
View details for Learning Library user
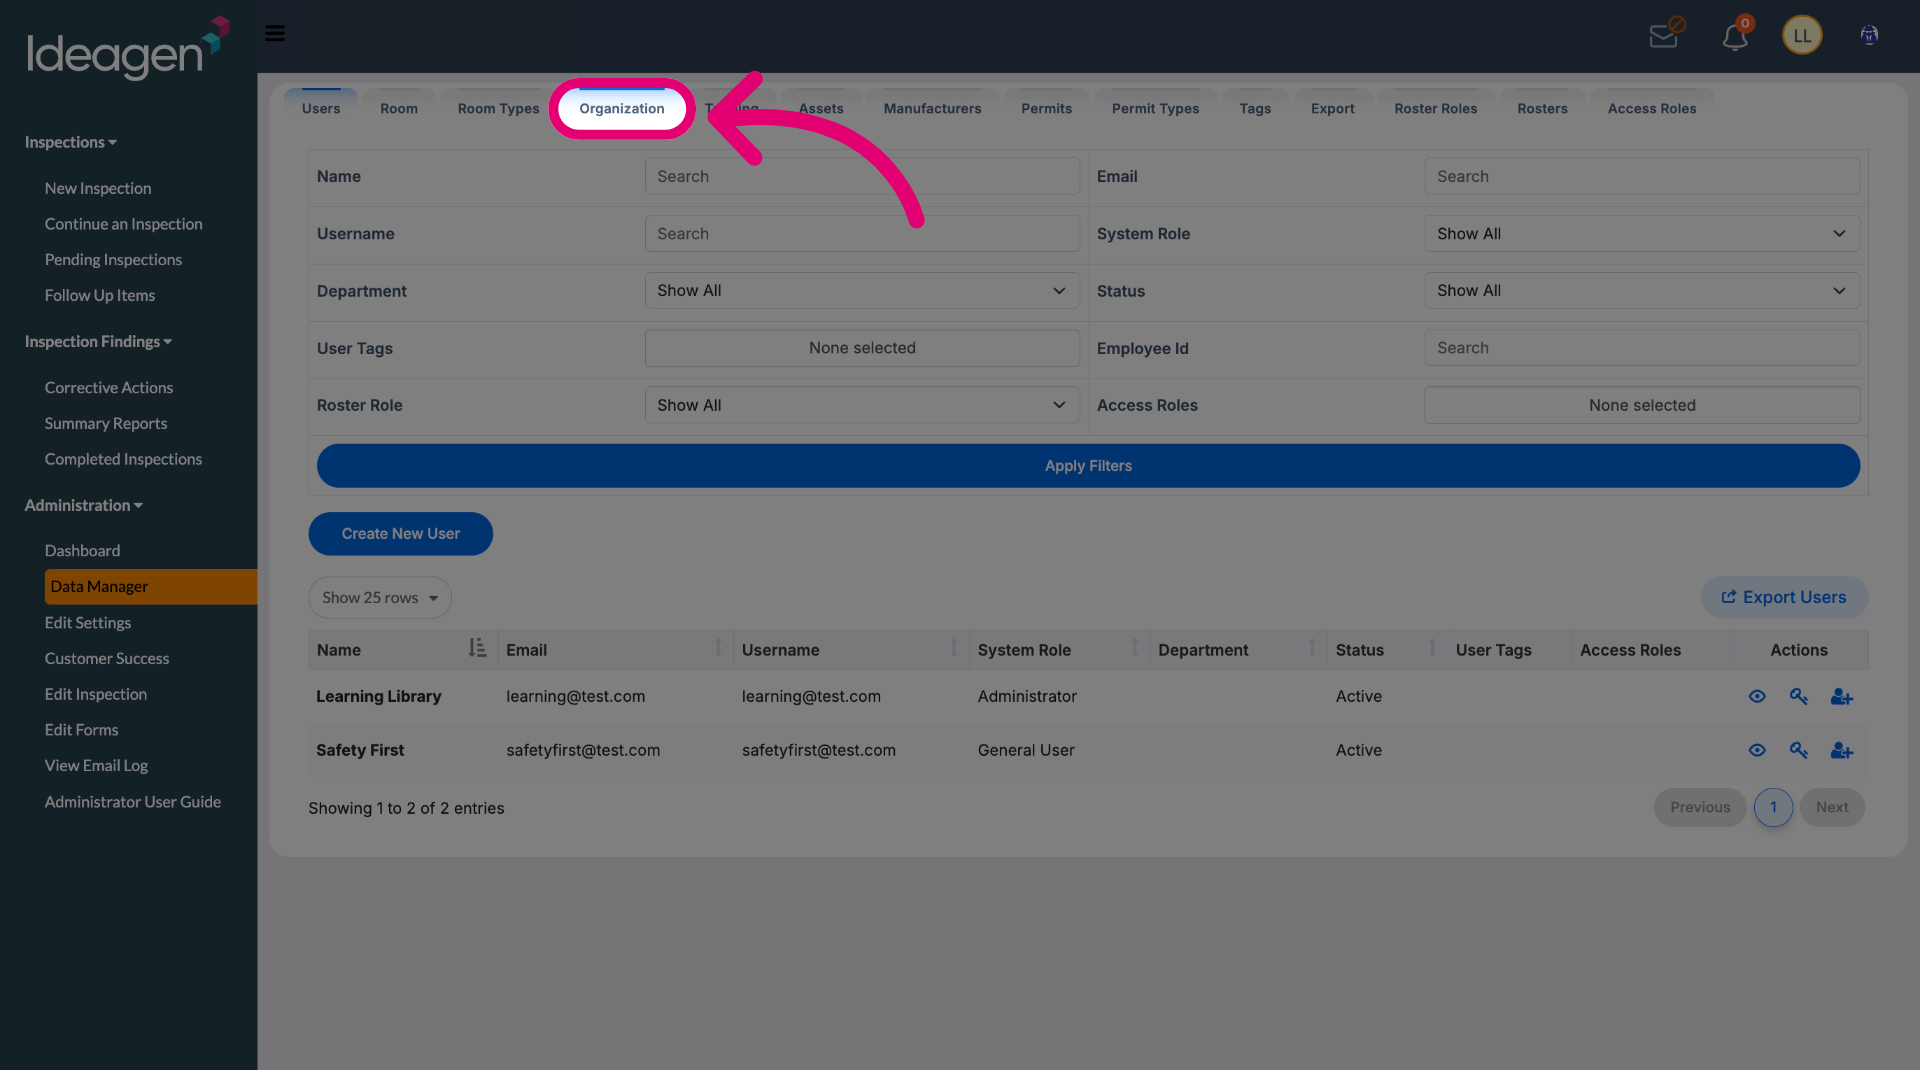click(x=1757, y=697)
